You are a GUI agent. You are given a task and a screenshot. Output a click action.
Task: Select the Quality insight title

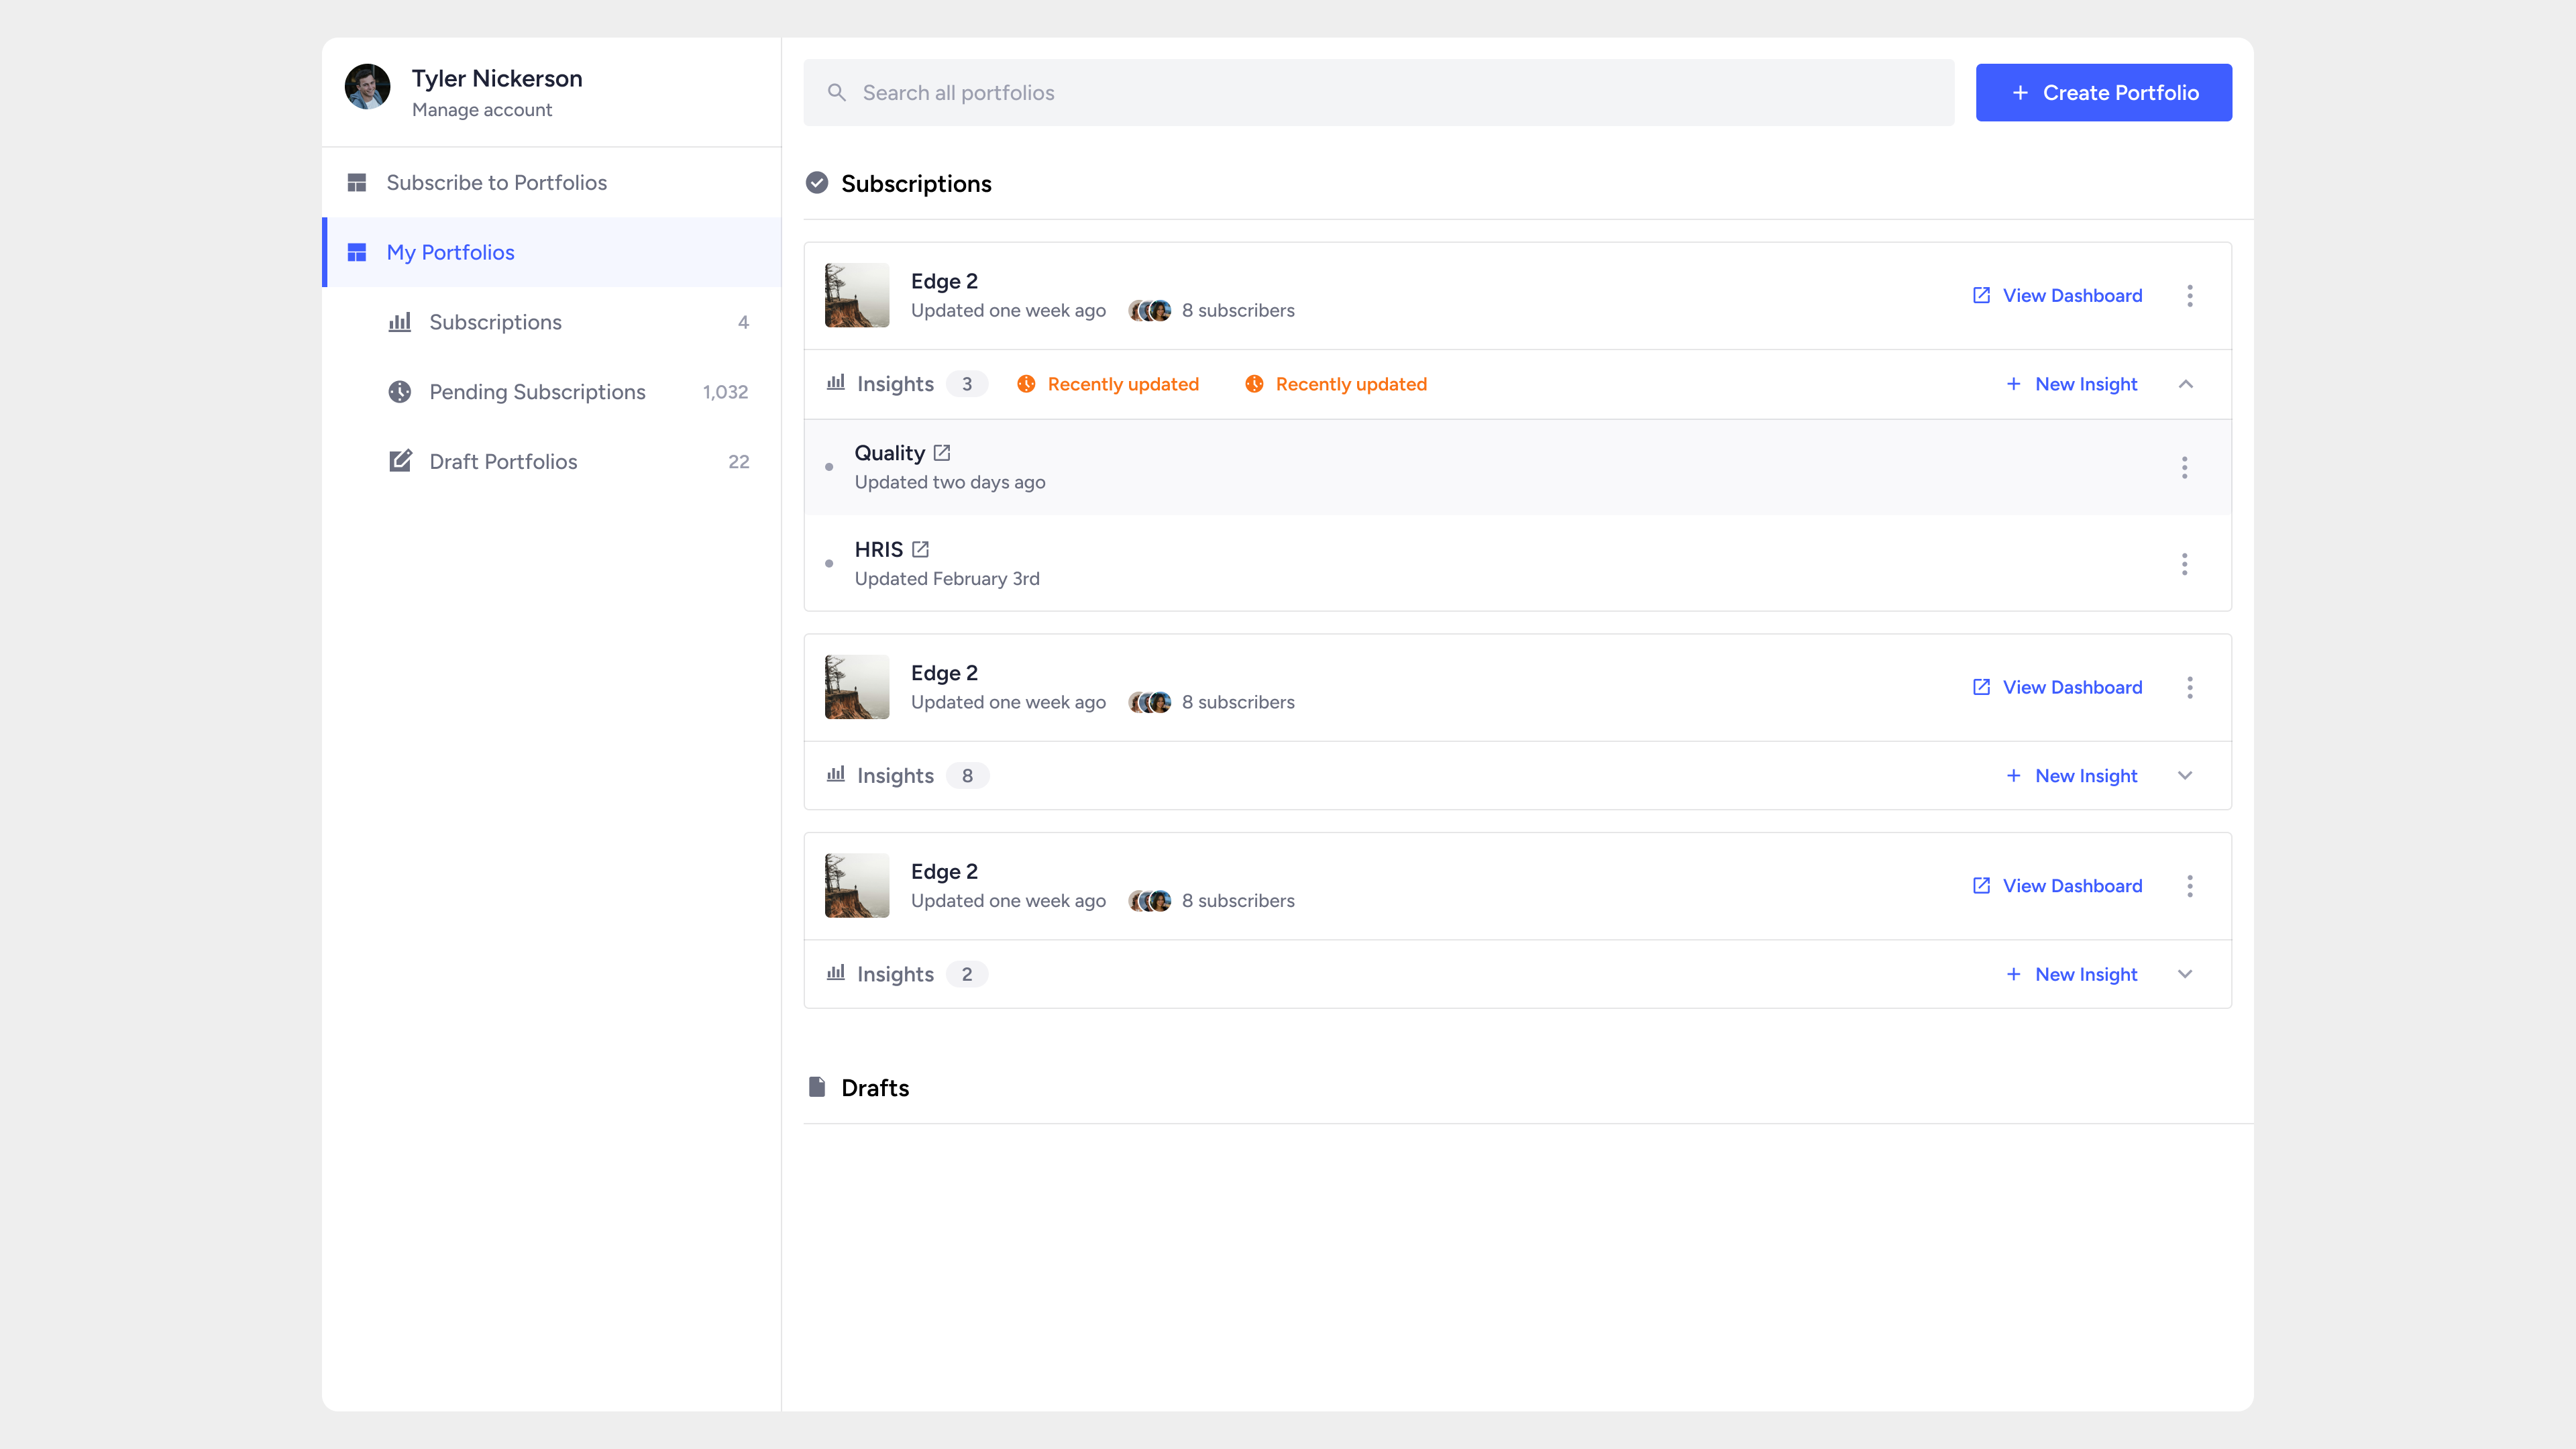[x=890, y=453]
